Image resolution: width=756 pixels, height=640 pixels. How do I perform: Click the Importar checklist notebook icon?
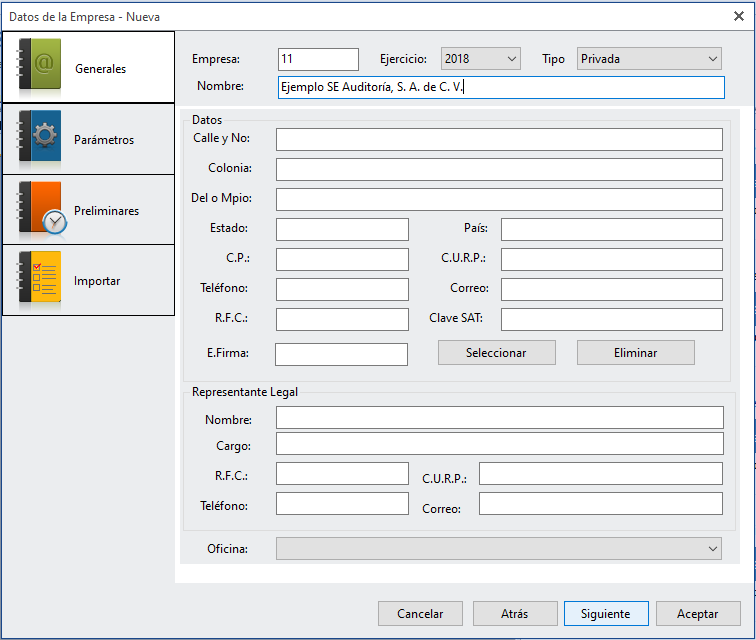(41, 280)
